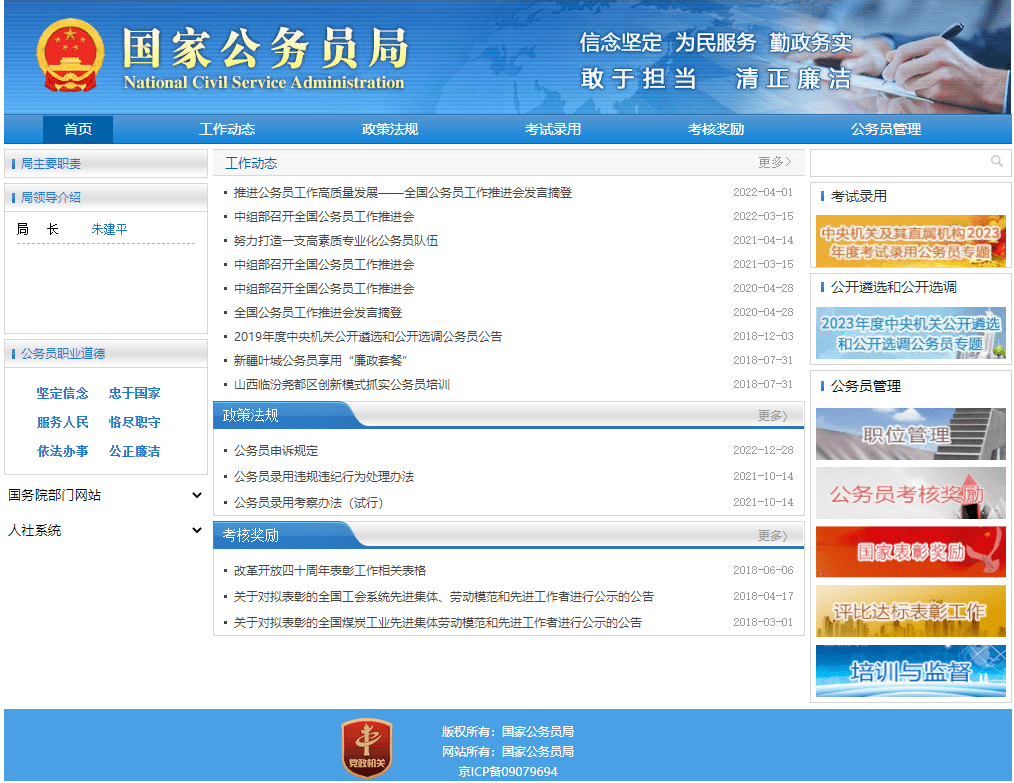Open the 政策法规 nav menu item

pos(390,129)
